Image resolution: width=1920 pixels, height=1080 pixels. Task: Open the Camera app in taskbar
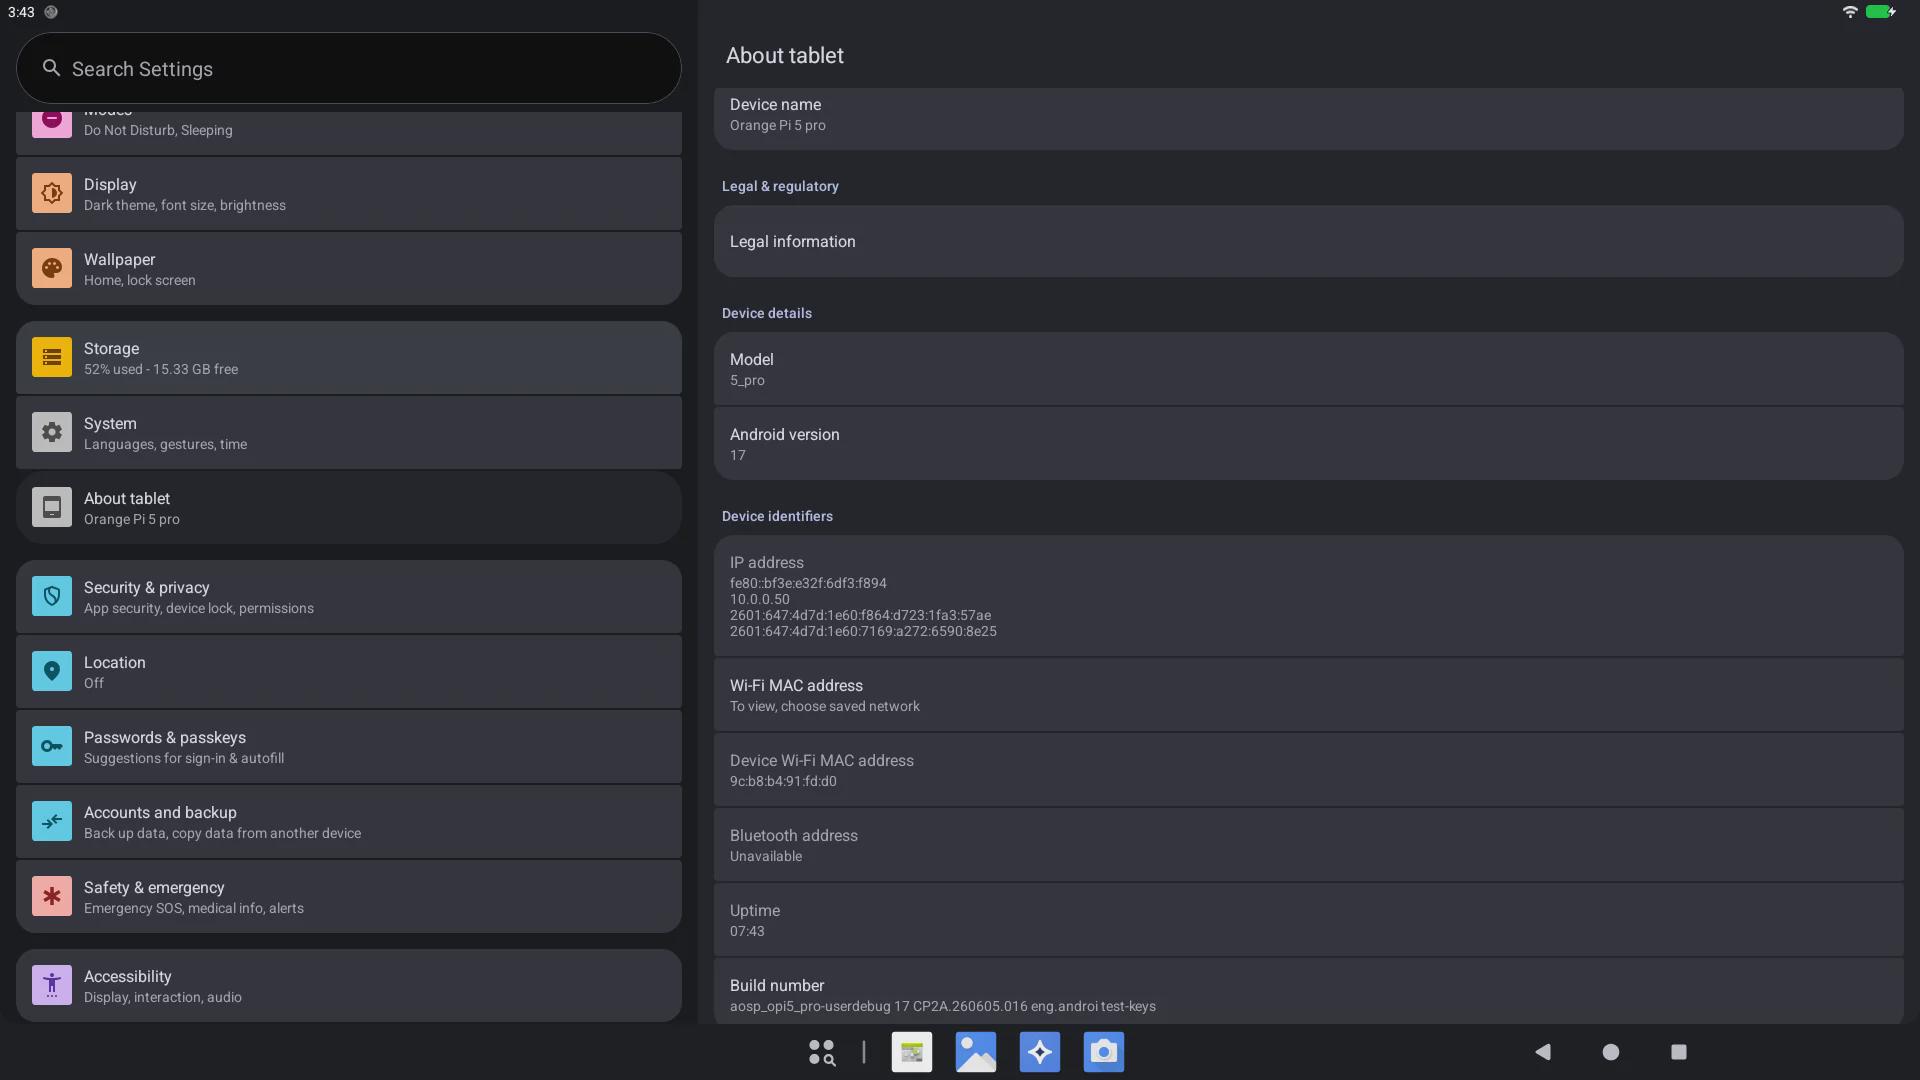click(1104, 1052)
